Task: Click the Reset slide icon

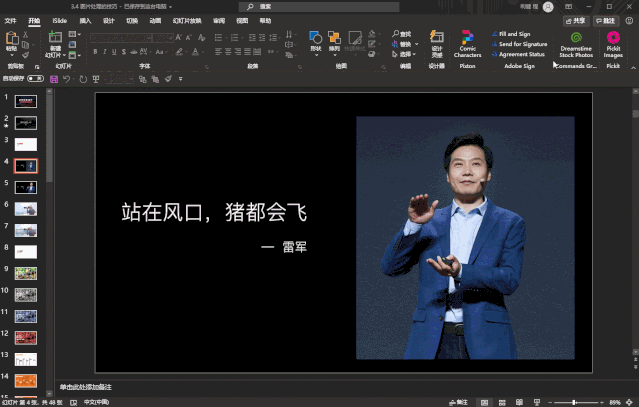Action: coord(72,44)
